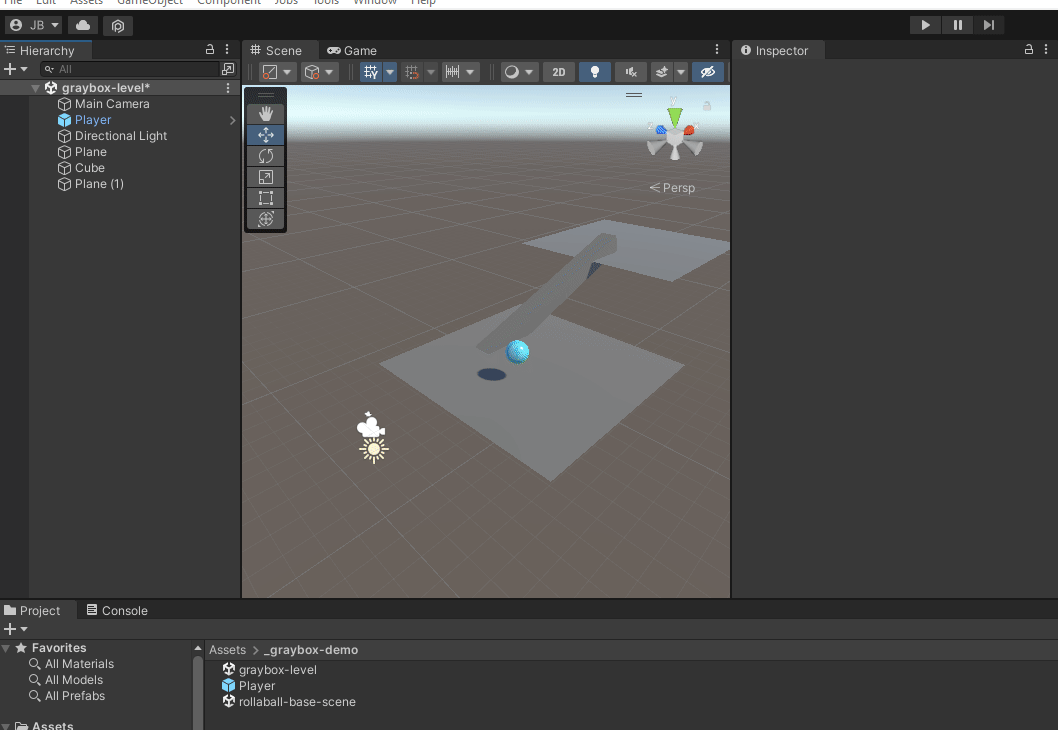Open the JB account dropdown
The height and width of the screenshot is (730, 1058).
coord(34,26)
